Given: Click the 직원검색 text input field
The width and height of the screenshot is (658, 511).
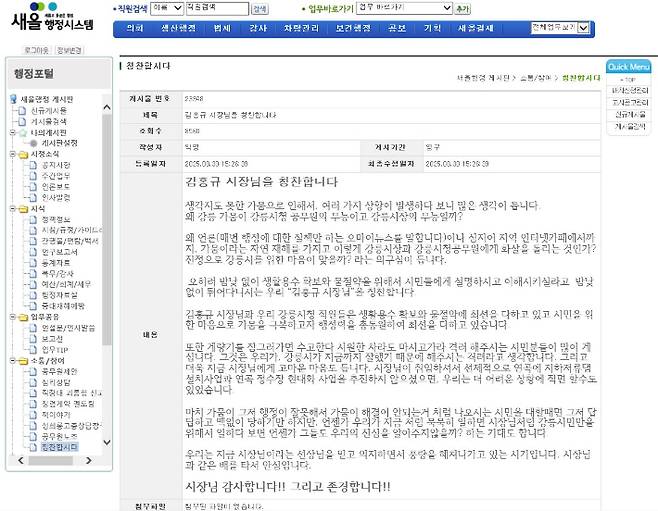Looking at the screenshot, I should [217, 8].
